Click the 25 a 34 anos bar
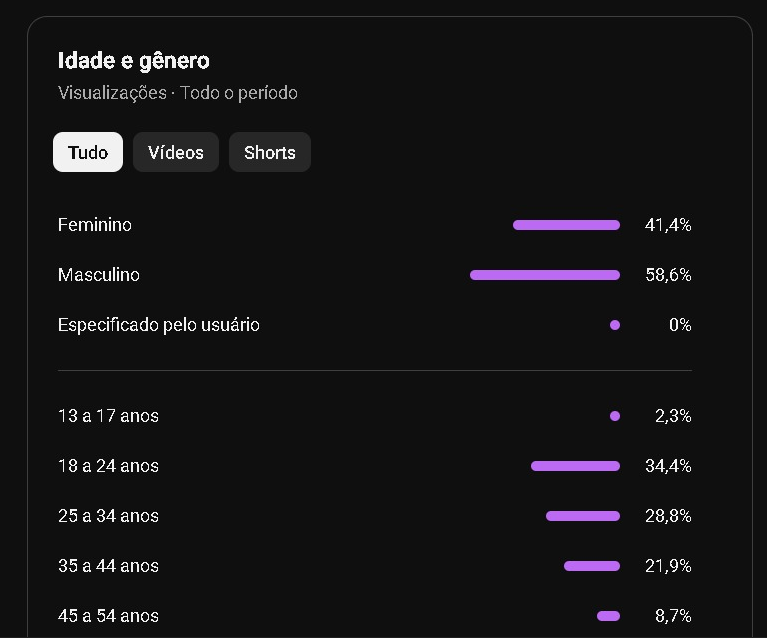Screen dimensions: 767x638 click(583, 516)
